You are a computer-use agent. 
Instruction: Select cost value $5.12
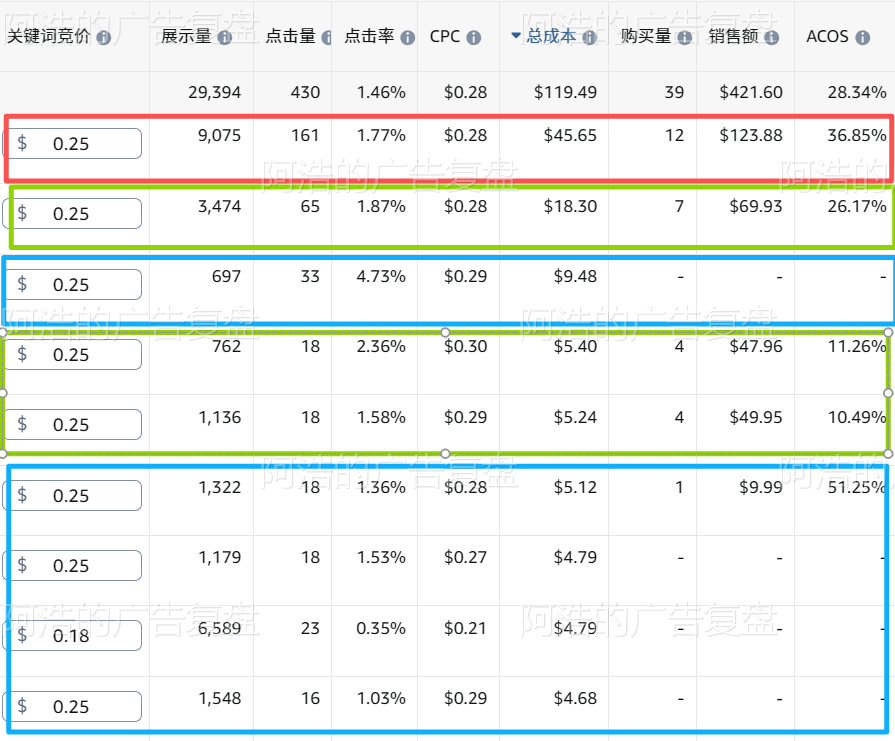(x=575, y=488)
